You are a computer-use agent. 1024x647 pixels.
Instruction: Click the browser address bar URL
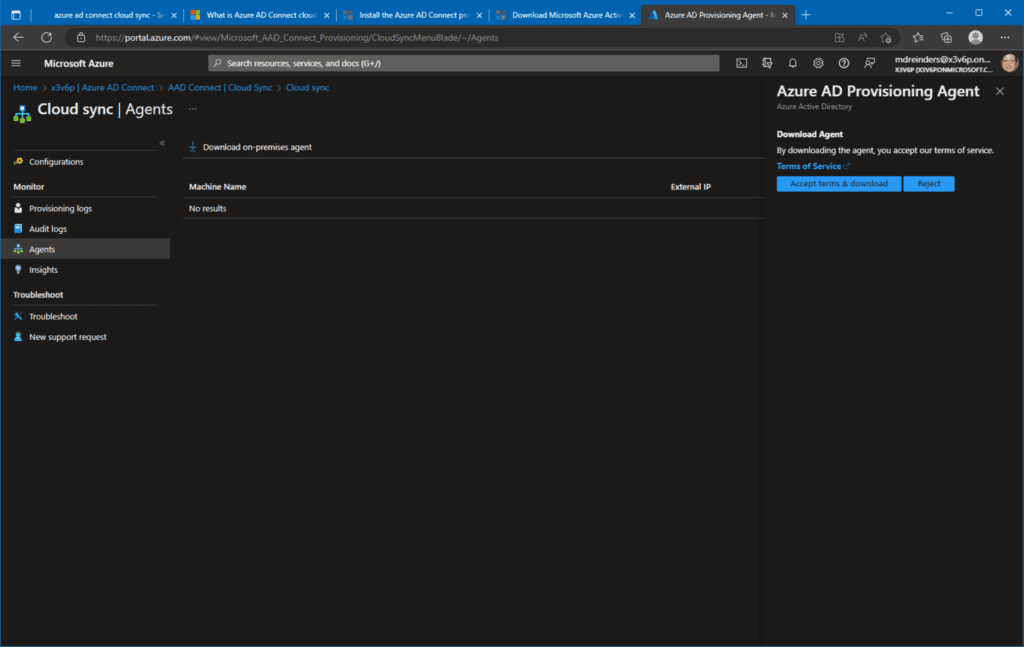point(296,38)
